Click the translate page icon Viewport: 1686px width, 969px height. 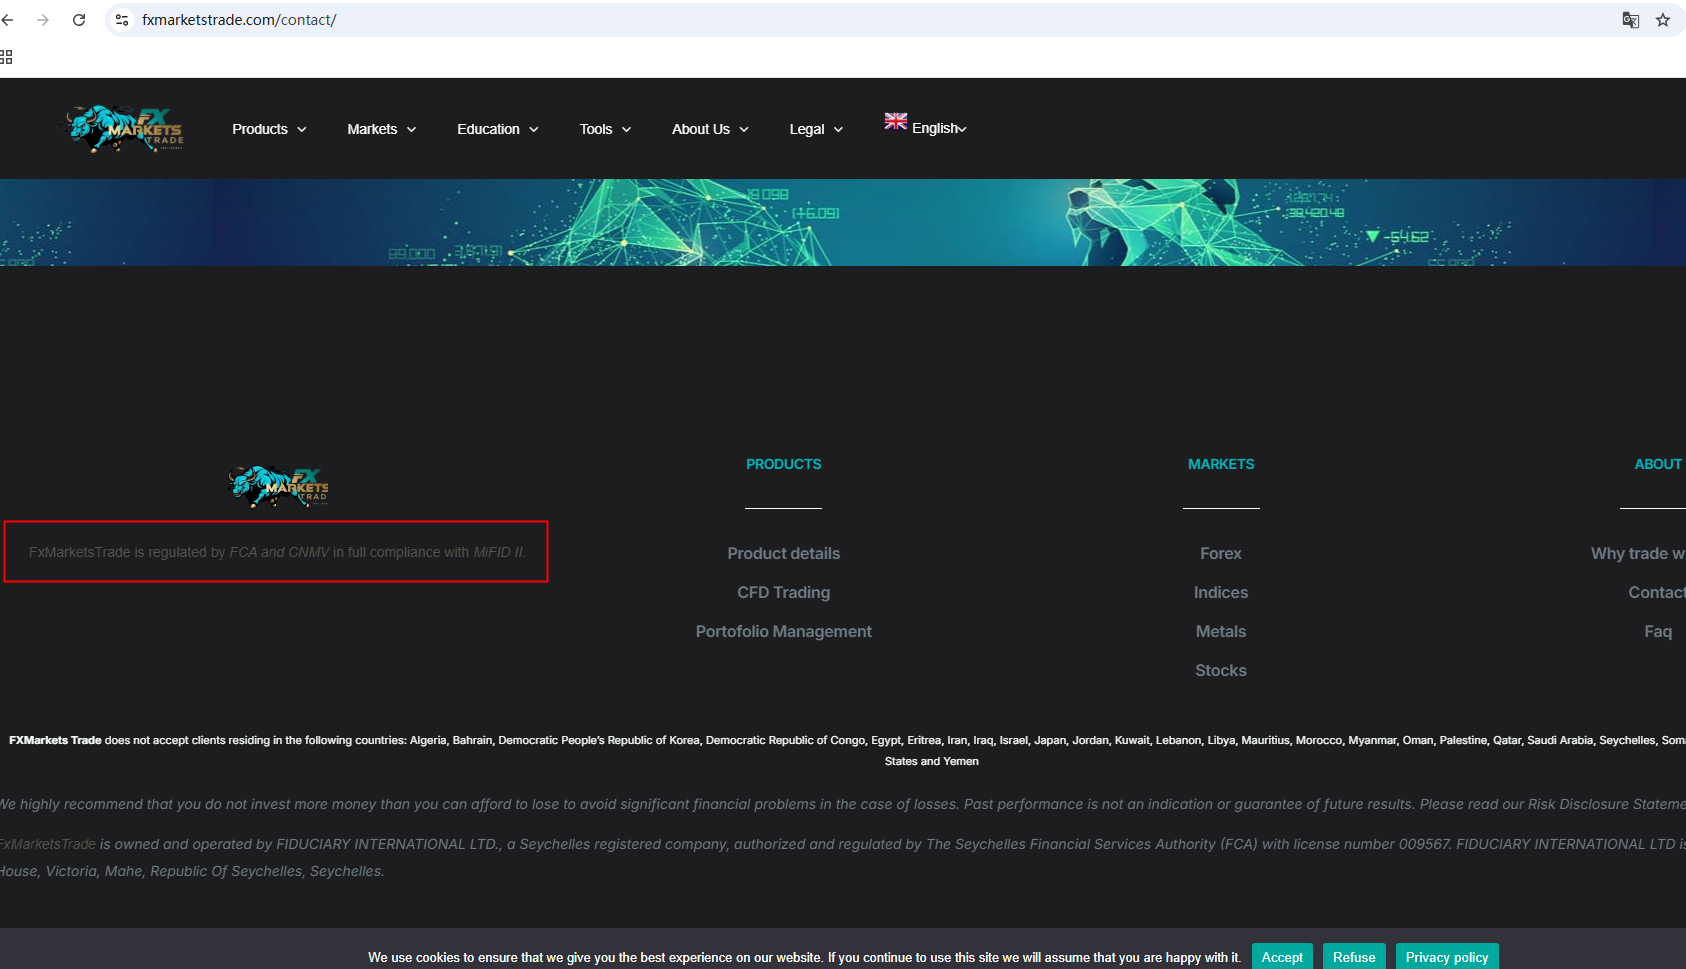pyautogui.click(x=1630, y=20)
